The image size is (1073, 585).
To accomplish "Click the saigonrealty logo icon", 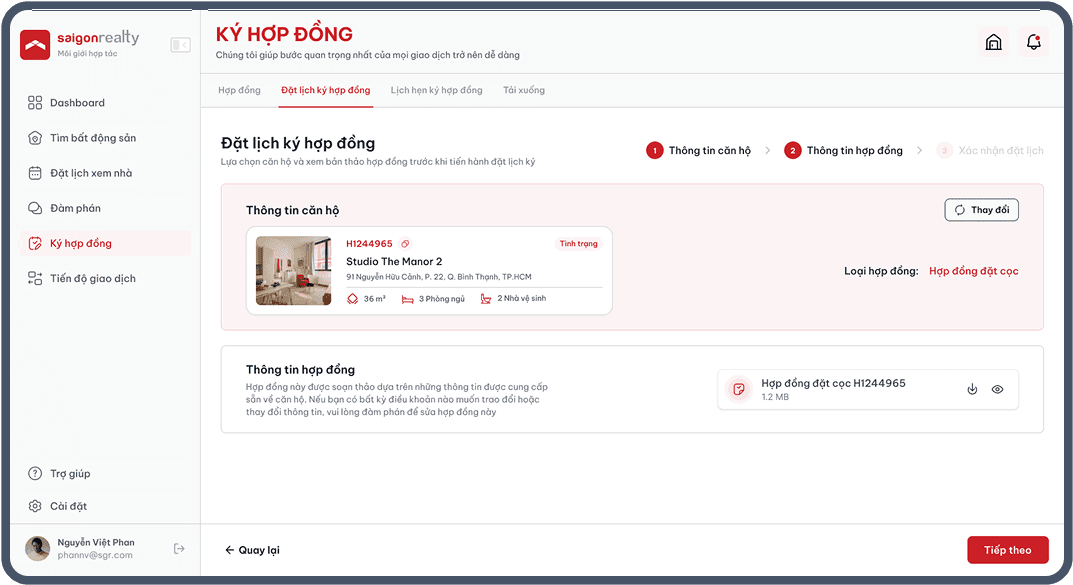I will (x=35, y=45).
